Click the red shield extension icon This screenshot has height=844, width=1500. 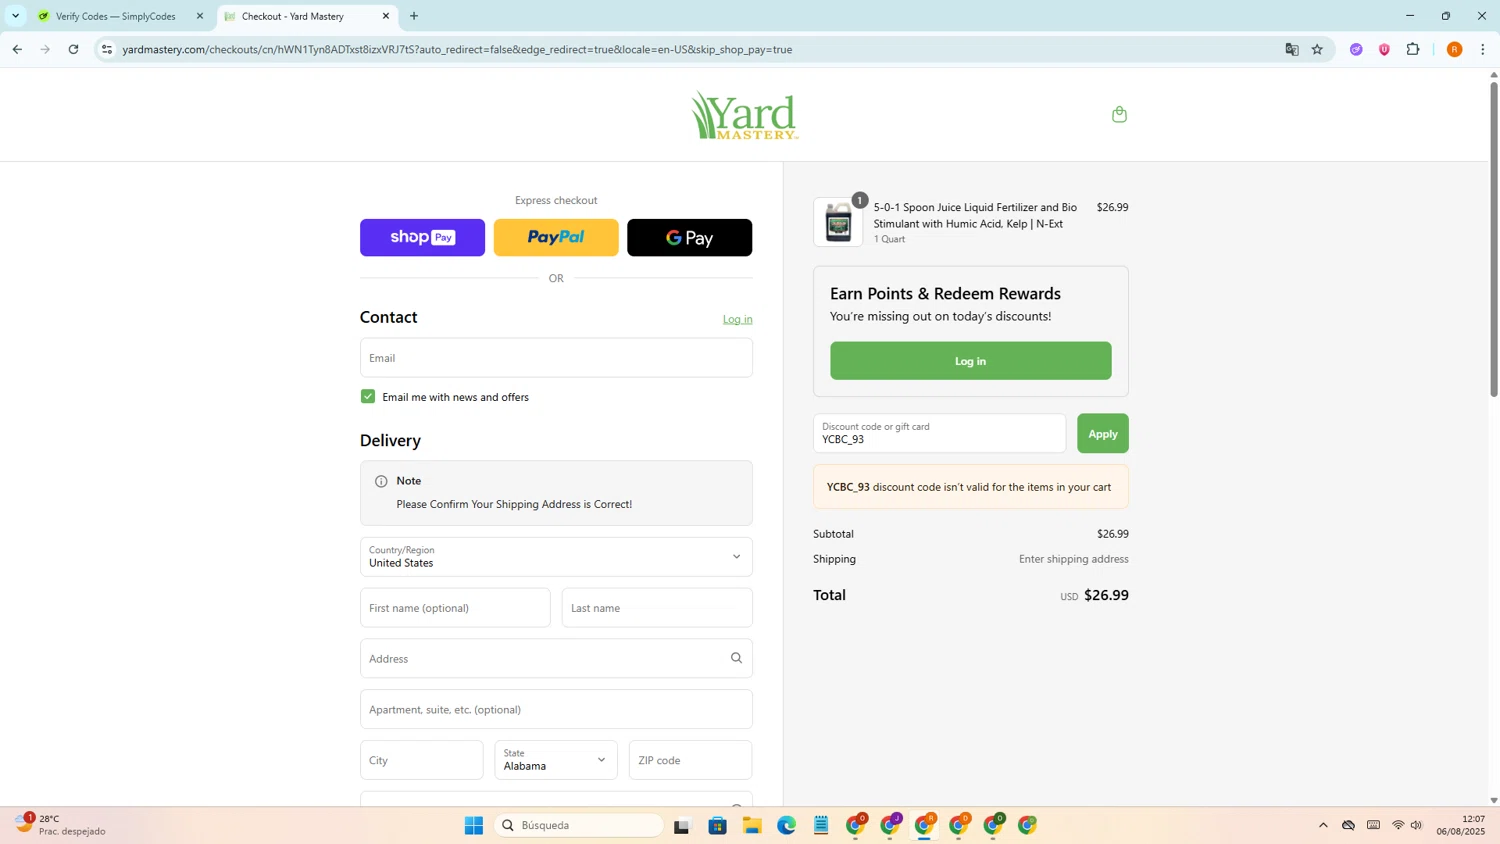[1384, 49]
